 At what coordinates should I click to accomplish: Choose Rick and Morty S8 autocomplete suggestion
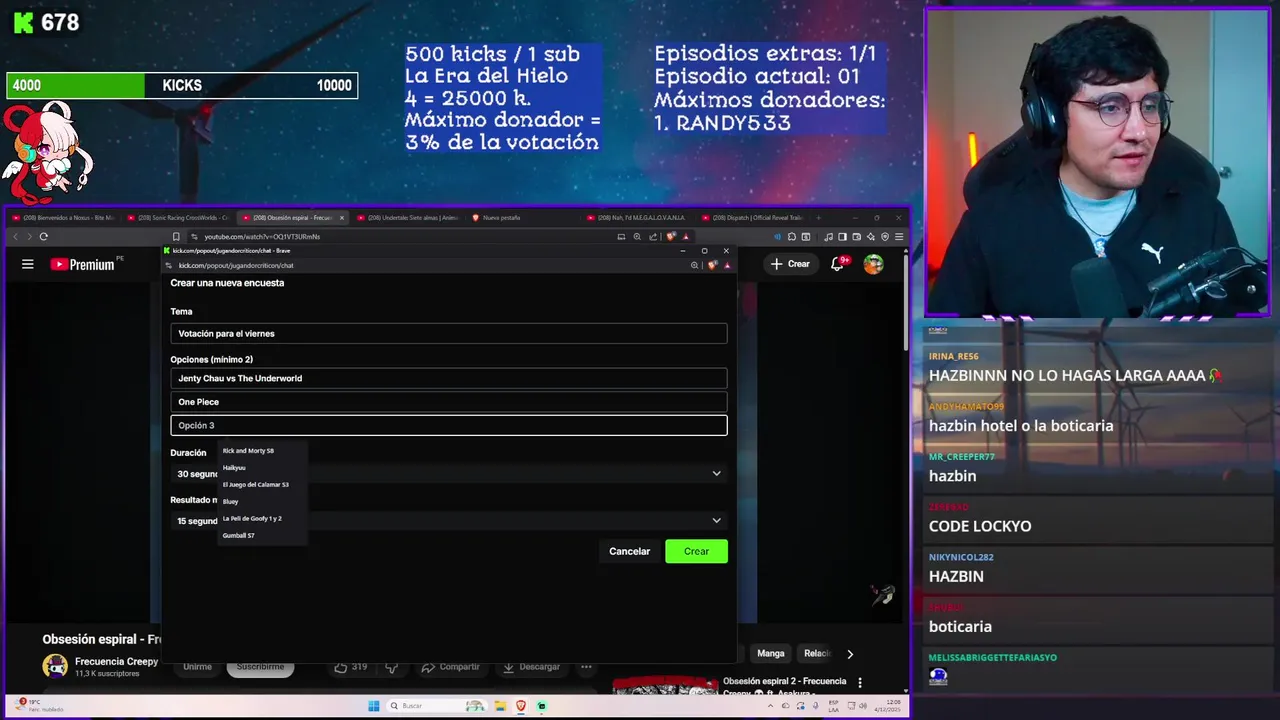262,451
